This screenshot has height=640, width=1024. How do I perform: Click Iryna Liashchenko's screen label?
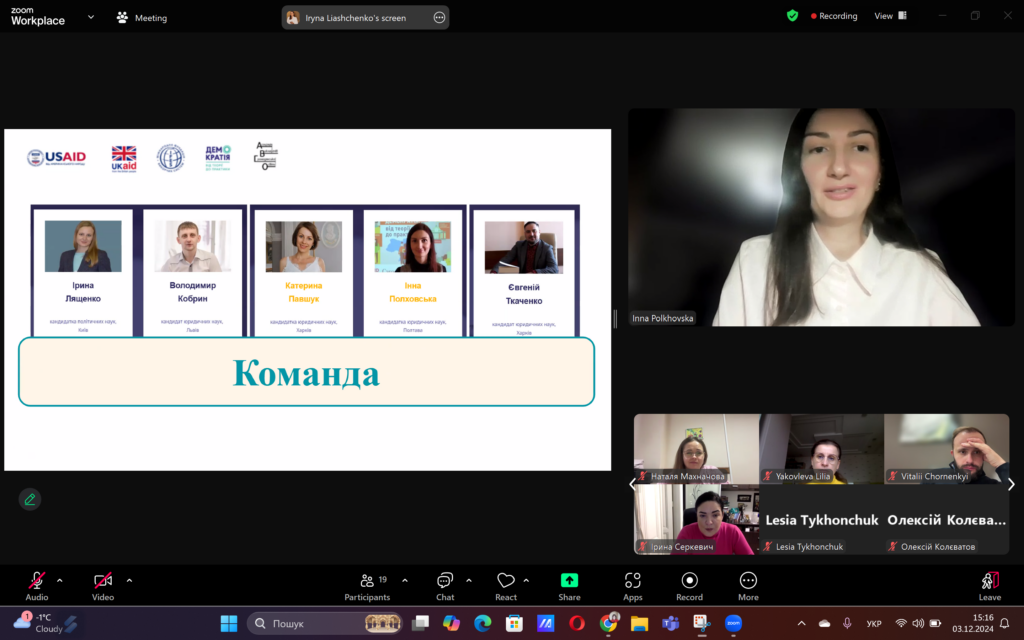[x=356, y=18]
